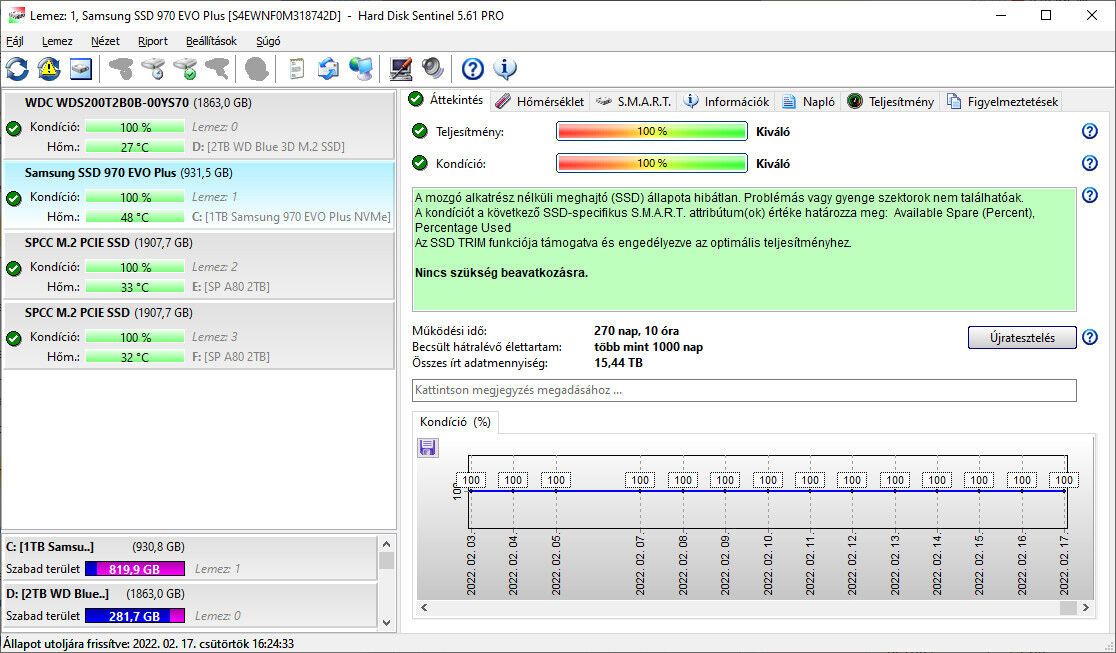Click the grey head silhouette toolbar icon
The image size is (1116, 653).
256,69
